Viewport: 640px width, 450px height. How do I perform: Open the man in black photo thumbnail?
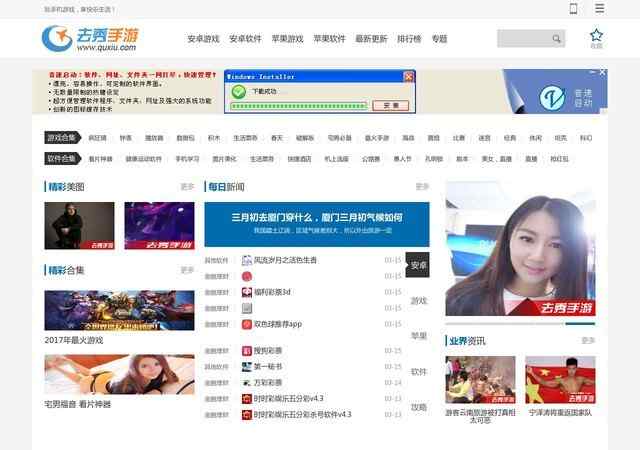tap(80, 225)
